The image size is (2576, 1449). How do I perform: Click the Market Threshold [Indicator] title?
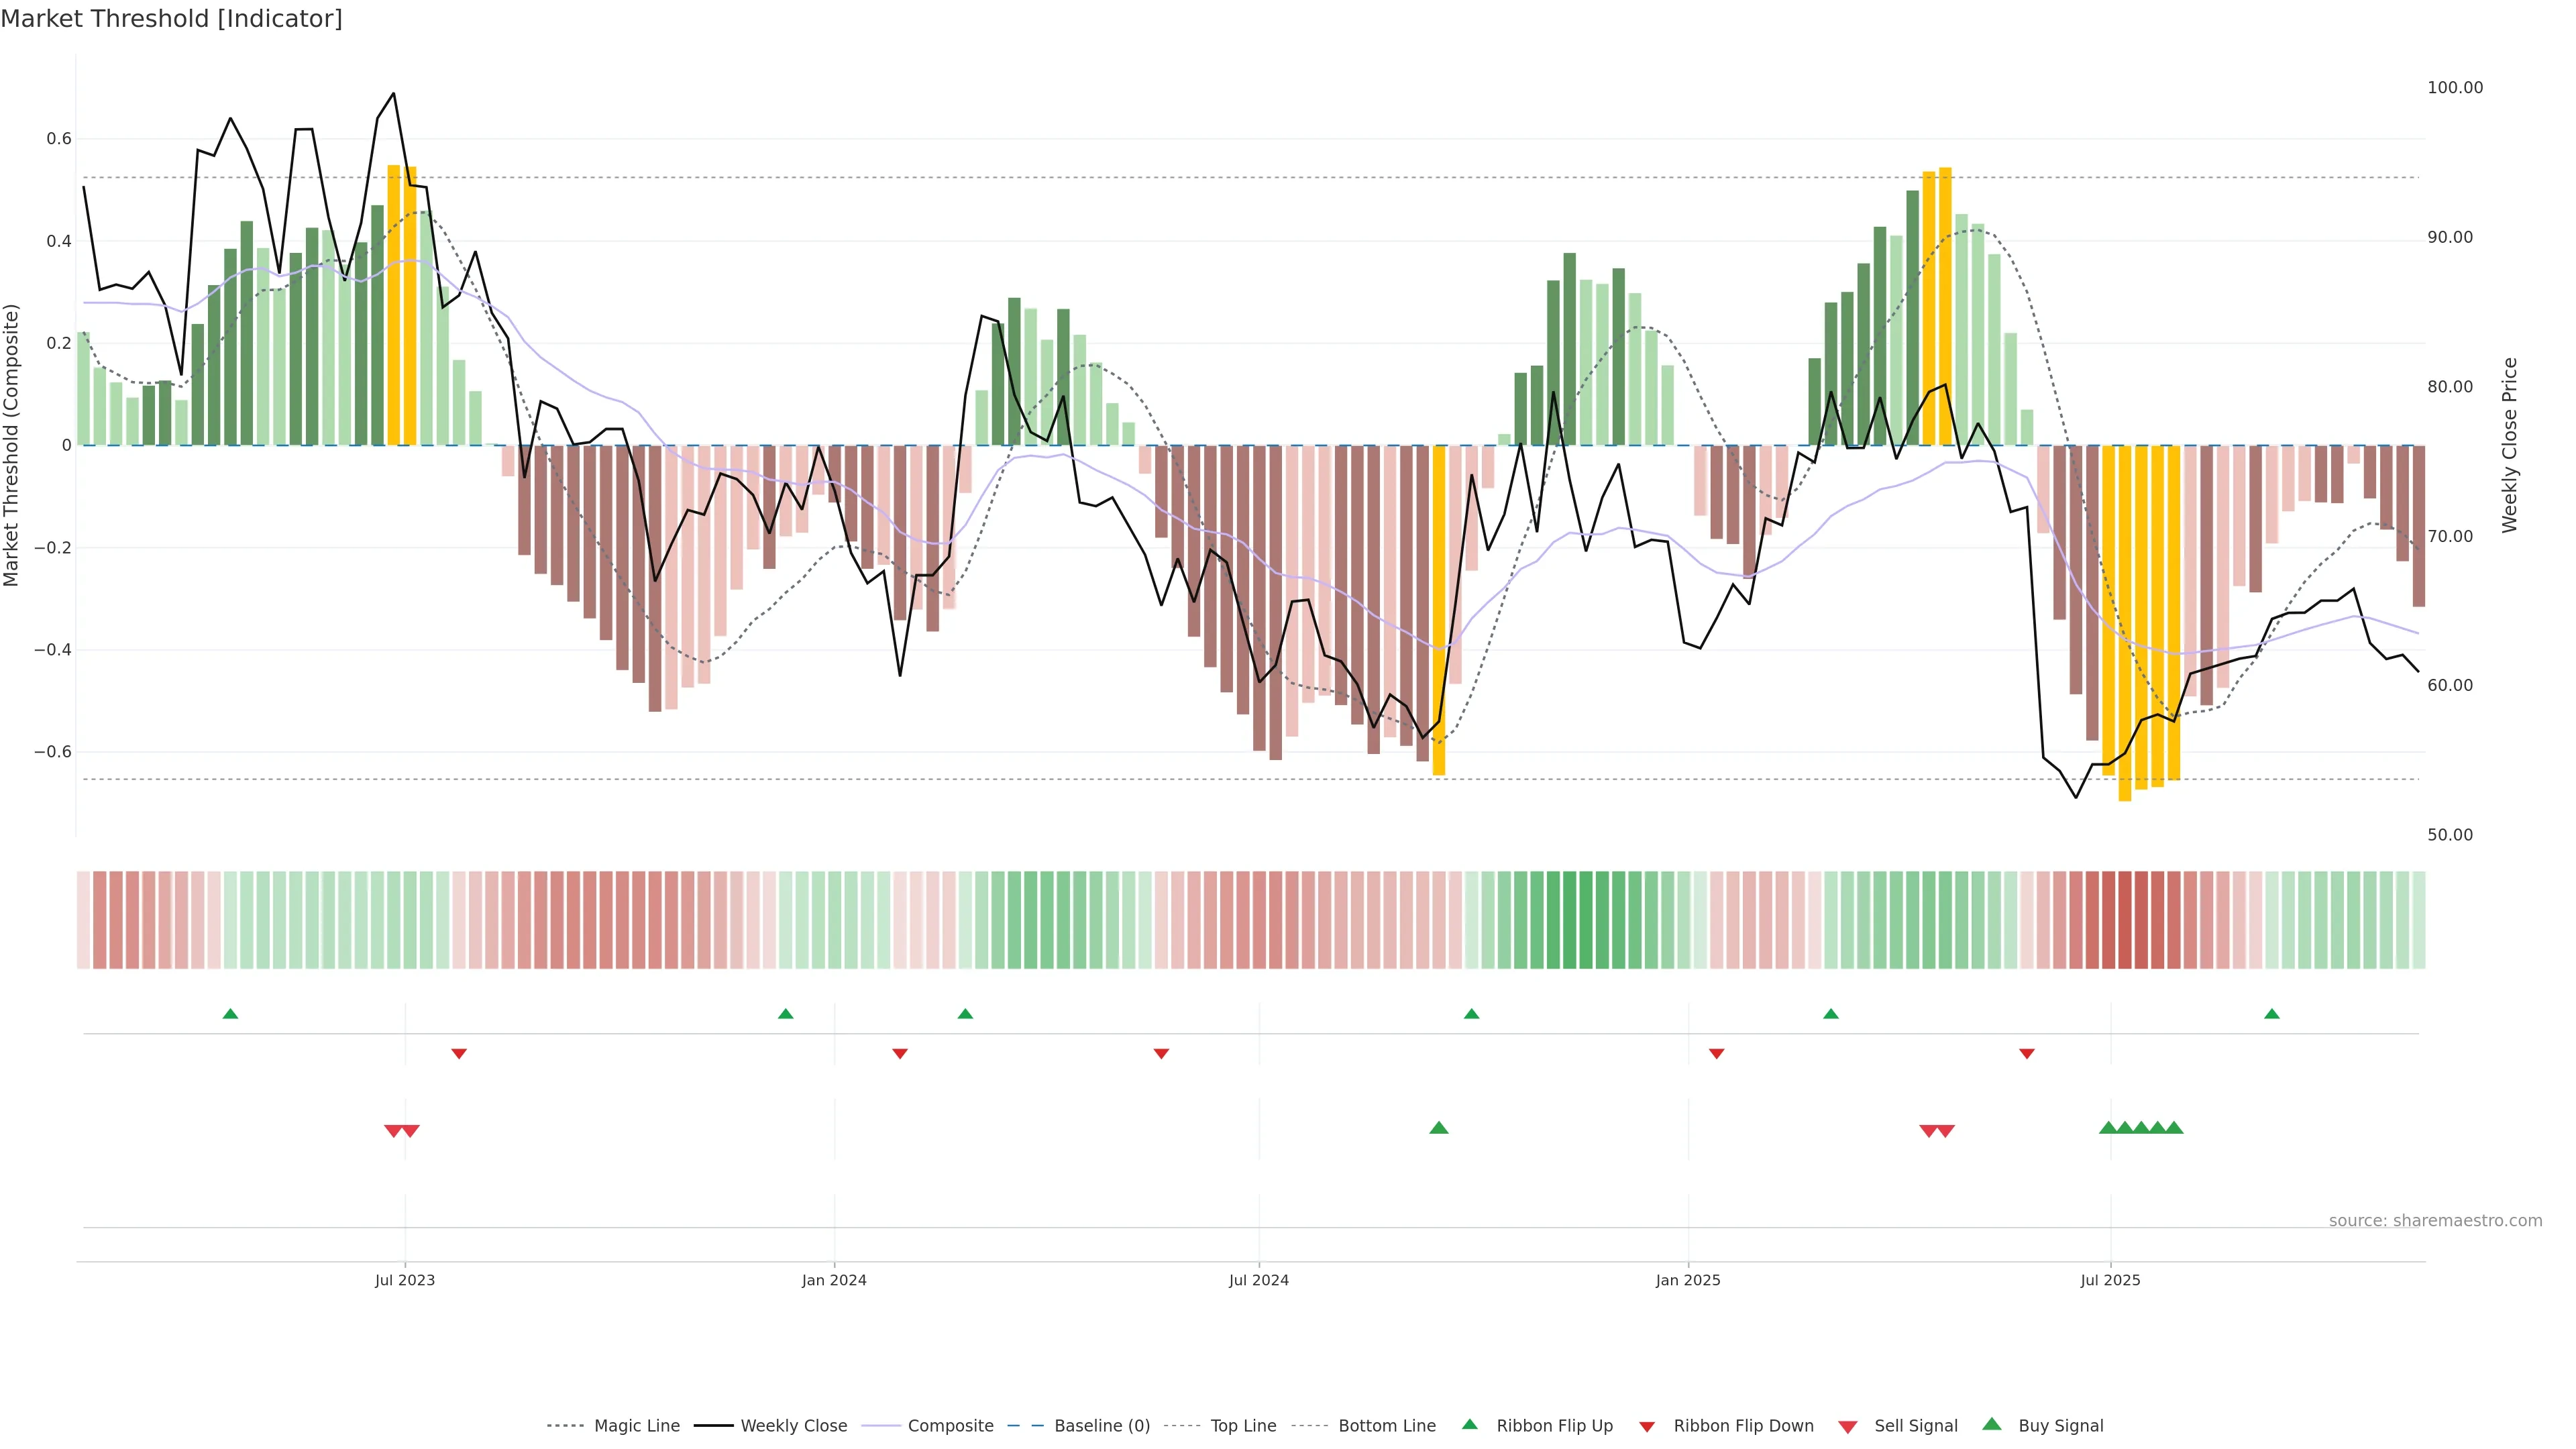click(171, 19)
